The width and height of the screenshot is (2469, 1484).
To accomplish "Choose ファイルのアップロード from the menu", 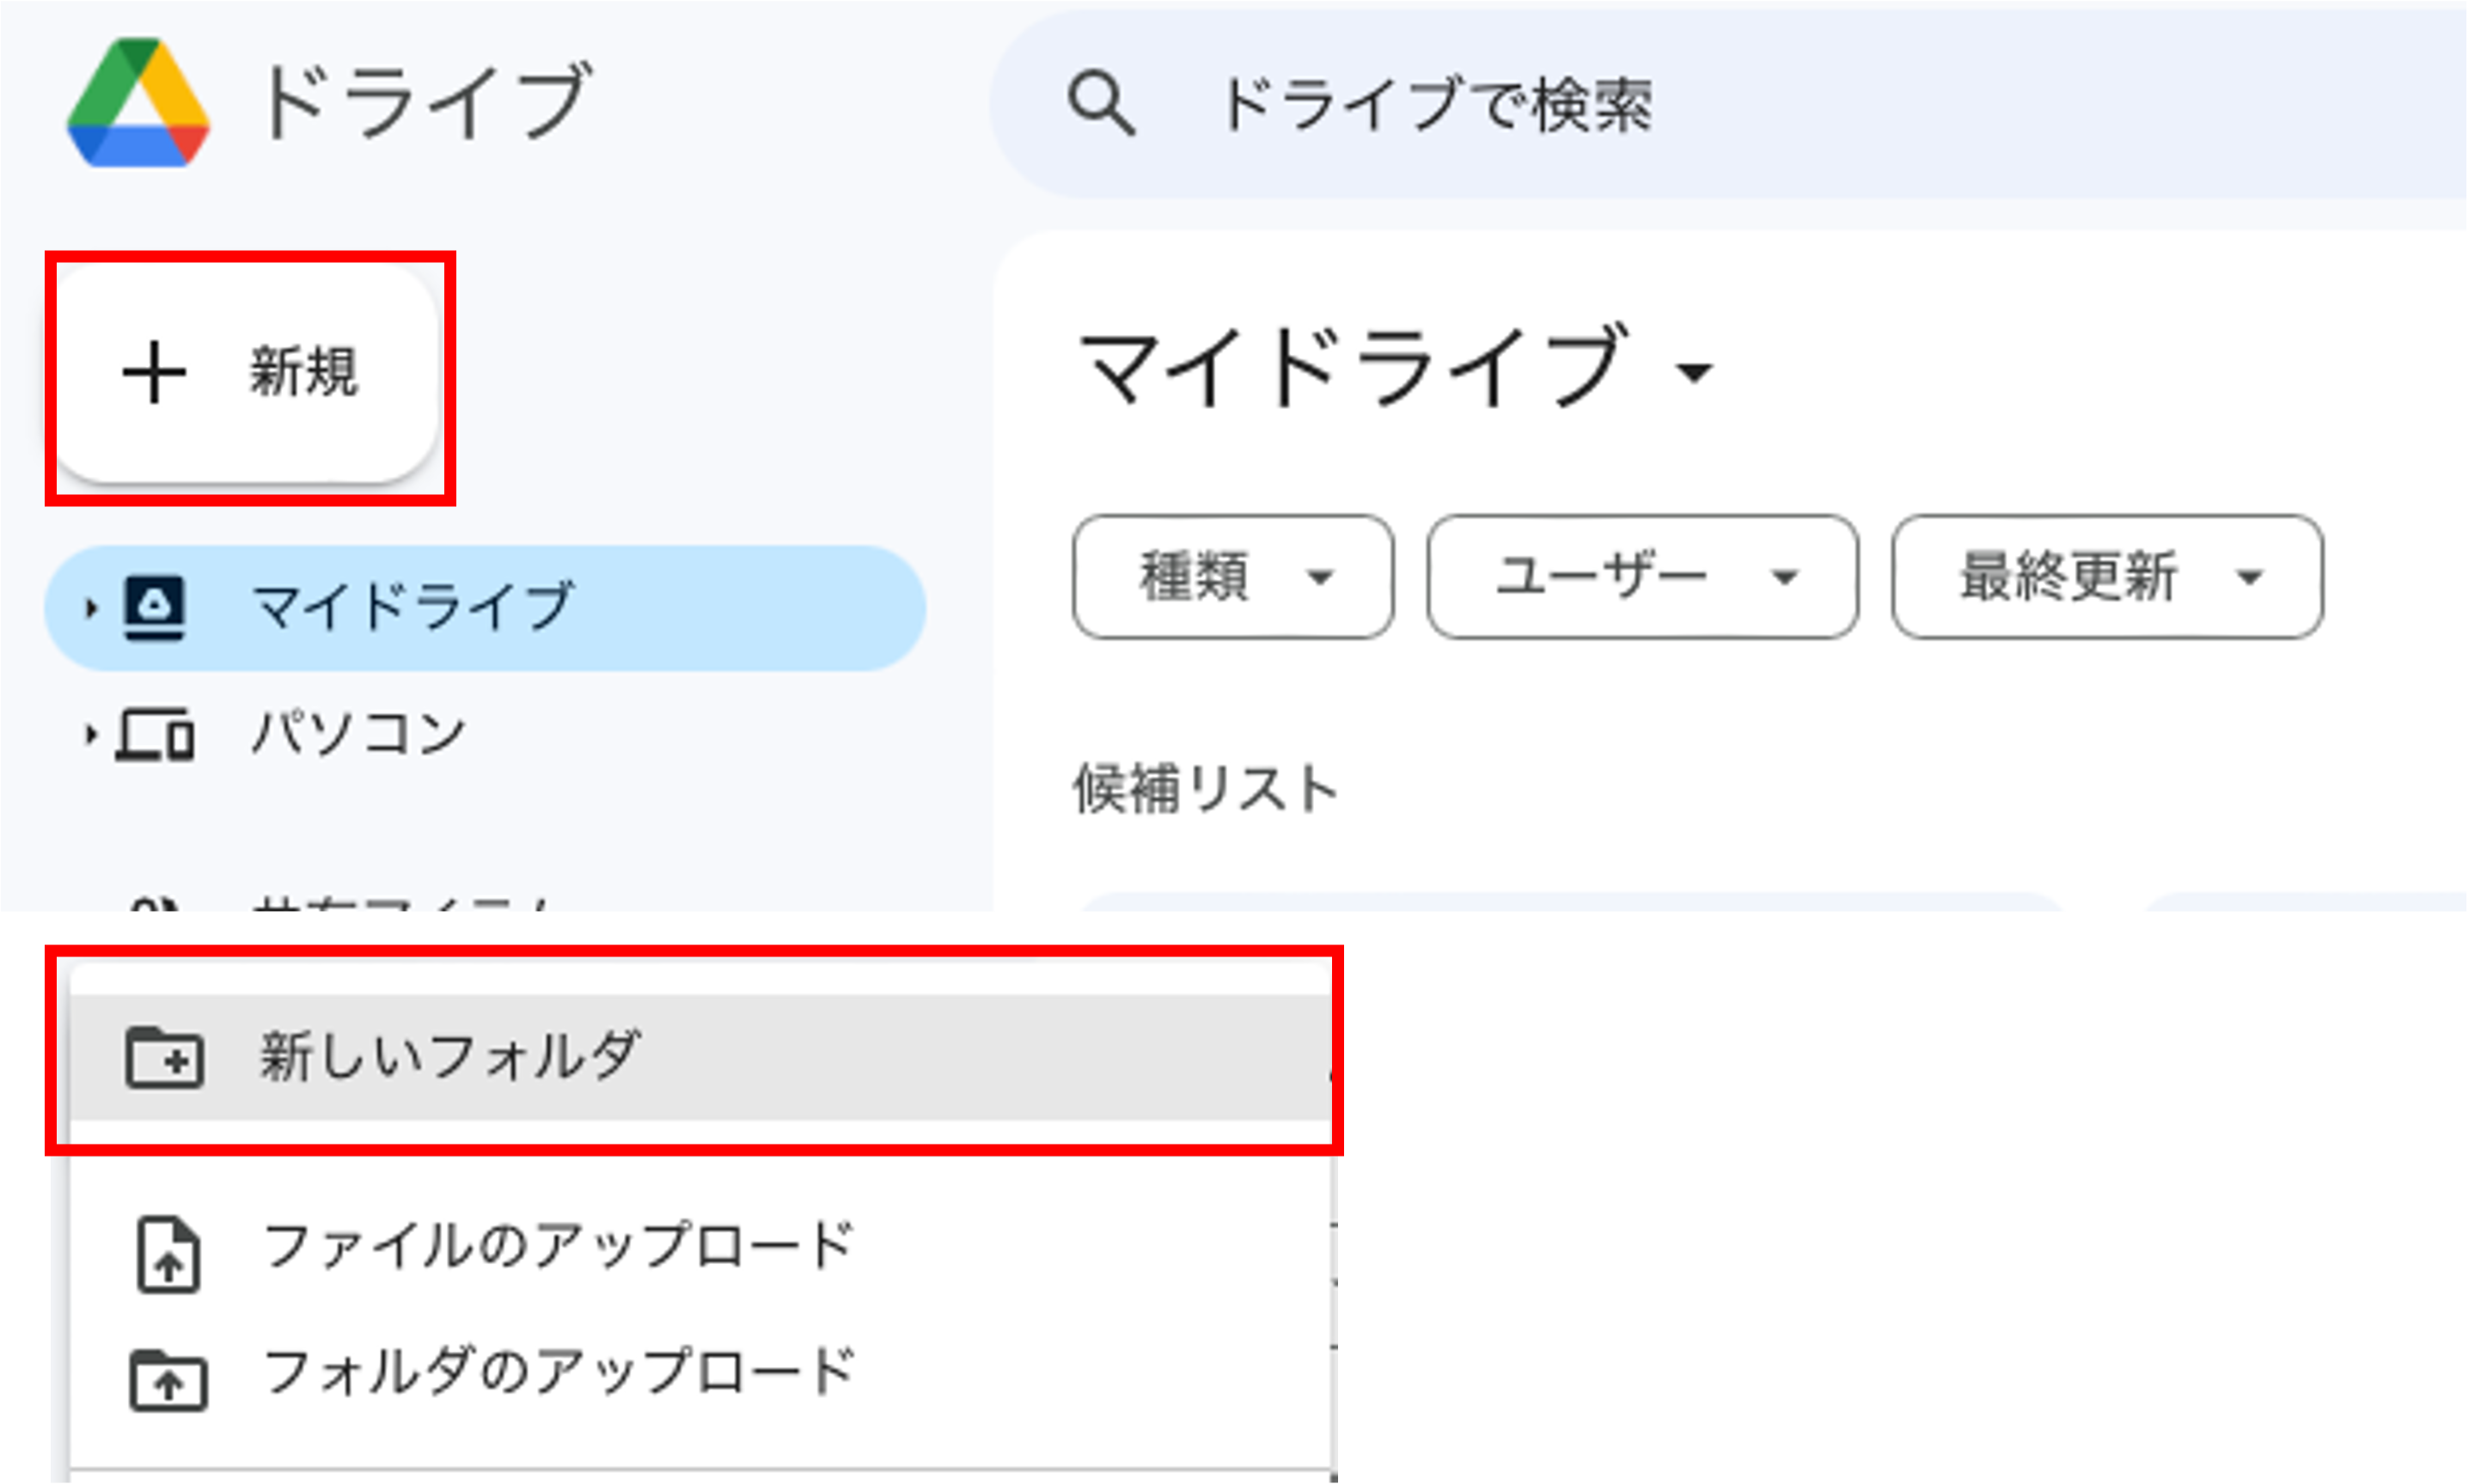I will pos(558,1247).
